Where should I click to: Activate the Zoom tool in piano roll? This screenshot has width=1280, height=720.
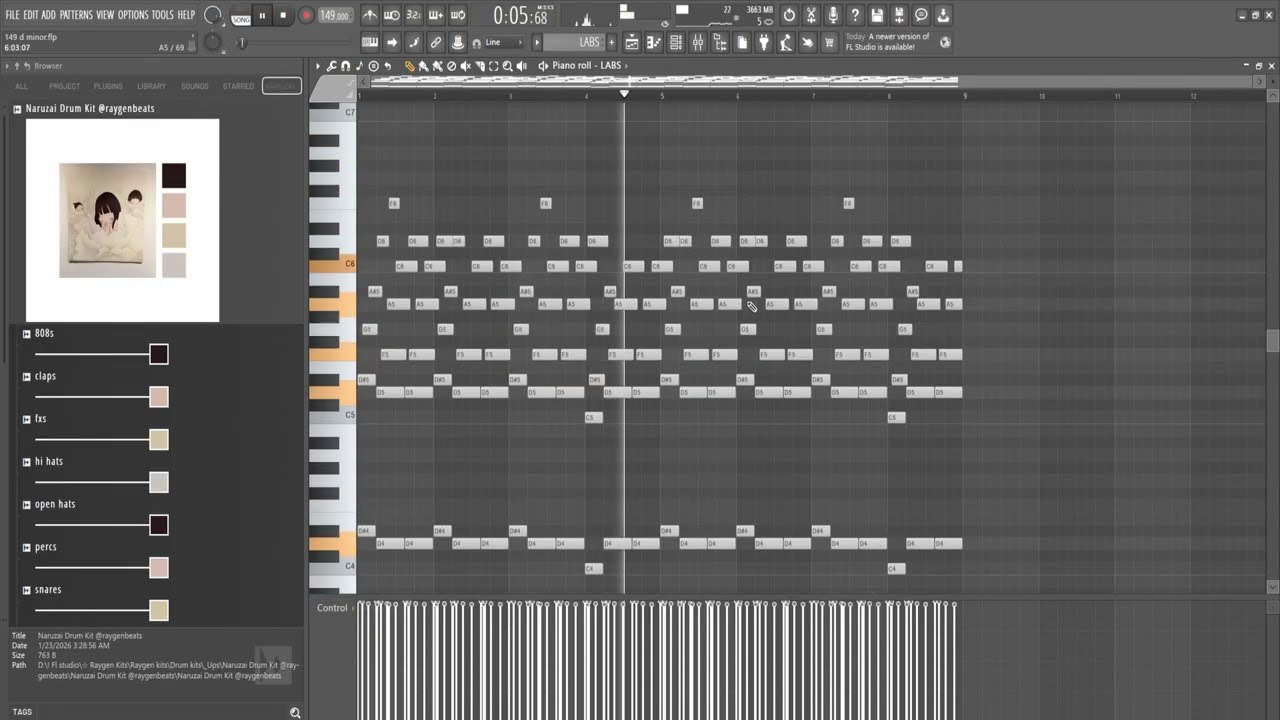tap(507, 66)
